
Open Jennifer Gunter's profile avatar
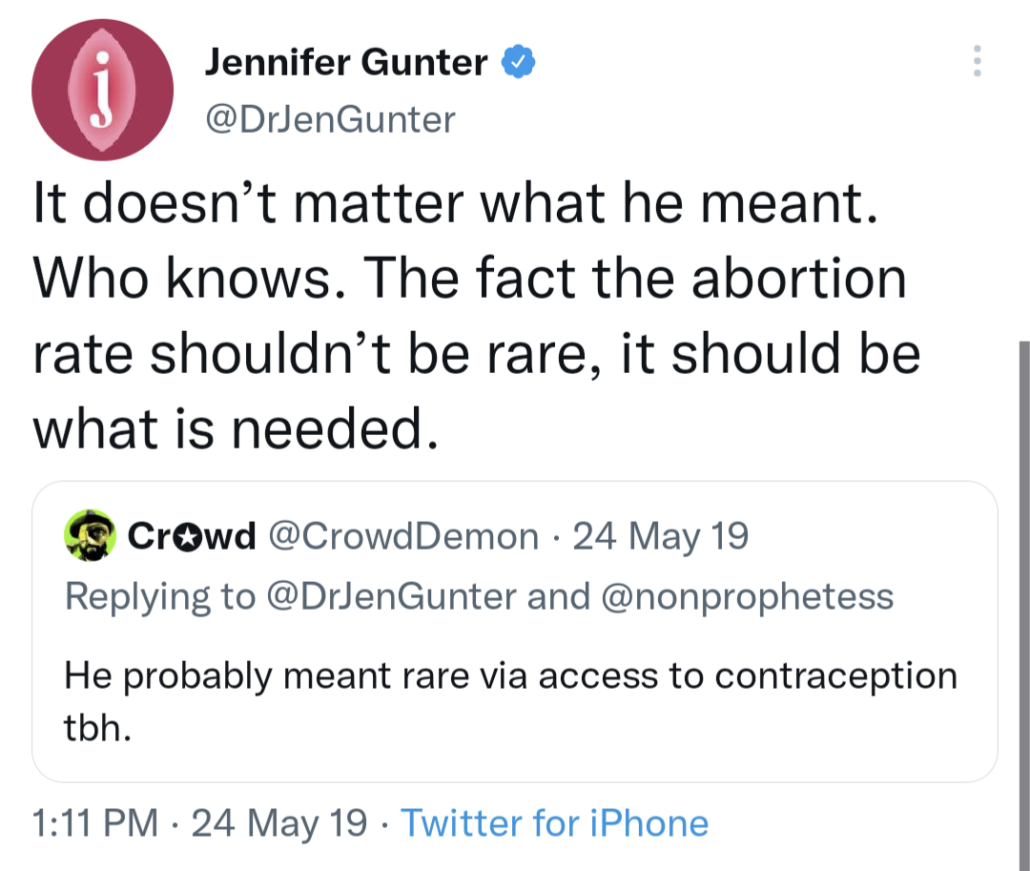(x=103, y=91)
